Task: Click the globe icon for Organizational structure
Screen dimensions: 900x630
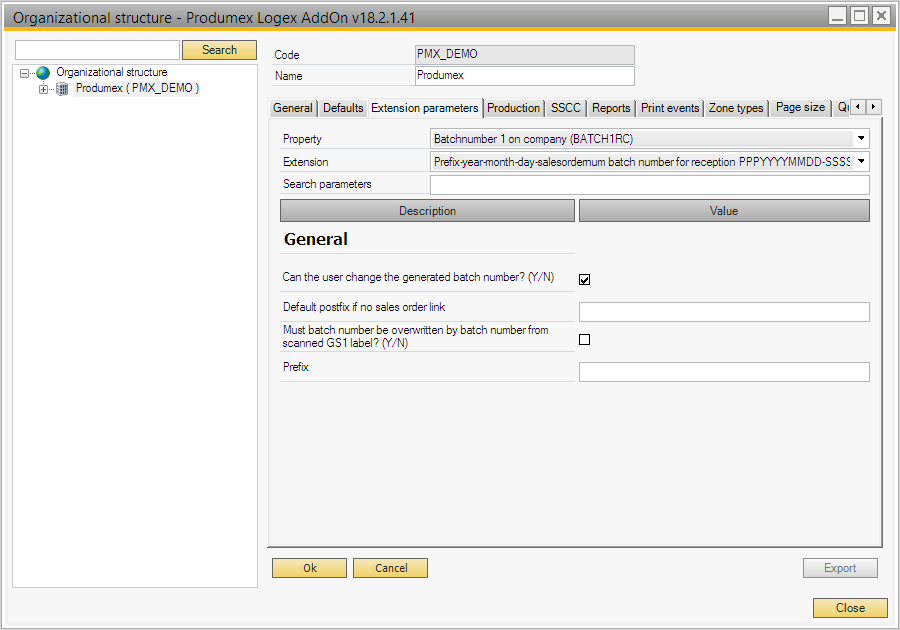Action: 43,73
